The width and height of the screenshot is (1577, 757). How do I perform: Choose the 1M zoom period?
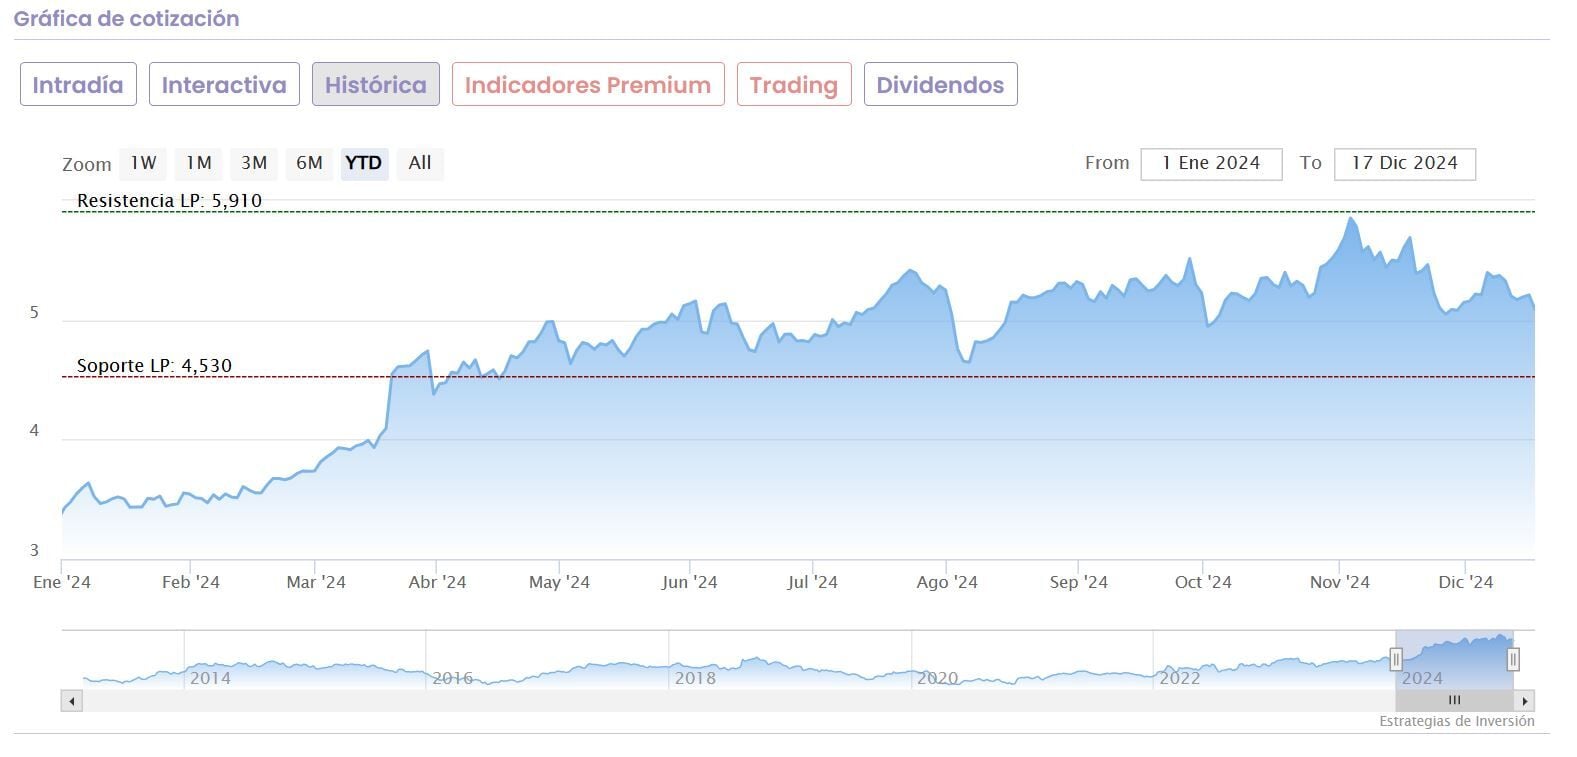(199, 163)
